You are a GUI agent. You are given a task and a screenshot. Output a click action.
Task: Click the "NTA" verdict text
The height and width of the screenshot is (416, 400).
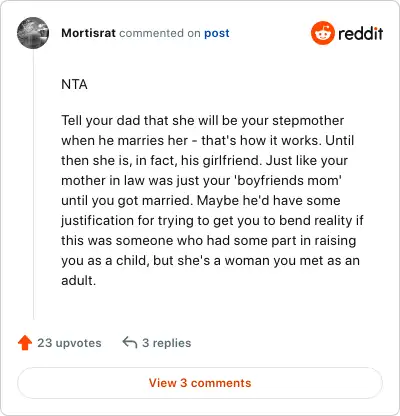(x=74, y=84)
